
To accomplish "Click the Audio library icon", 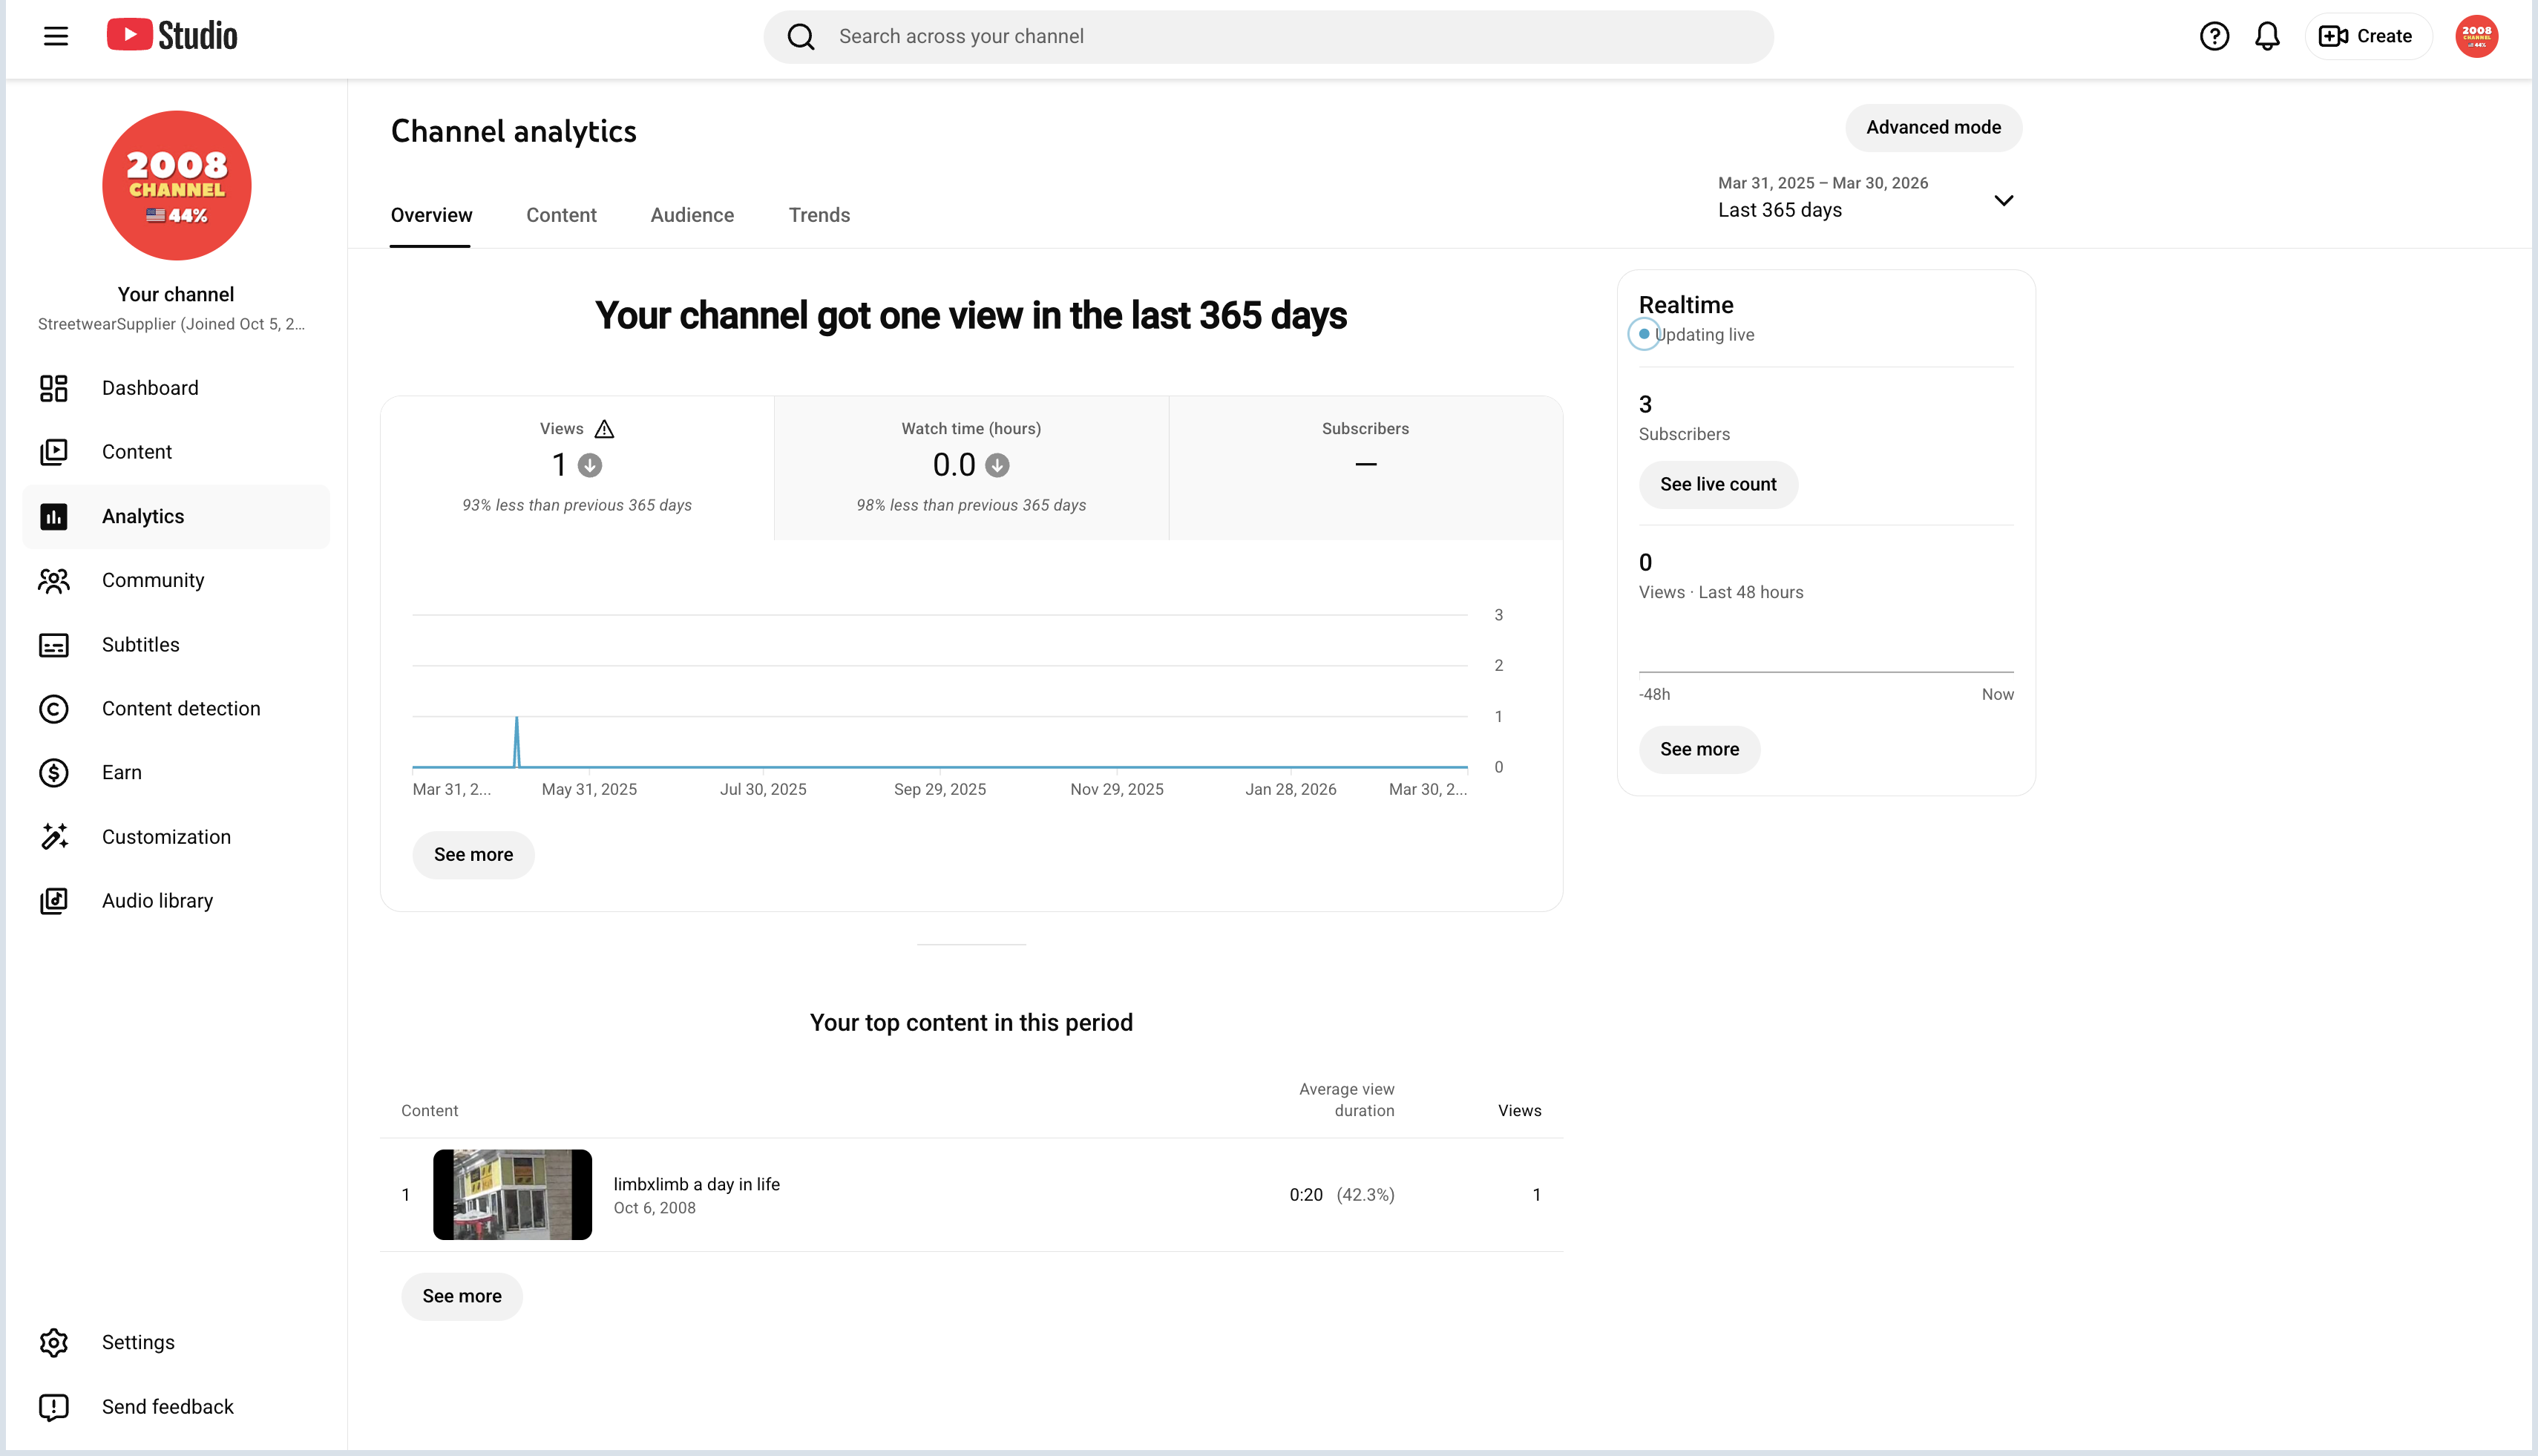I will pos(54,901).
